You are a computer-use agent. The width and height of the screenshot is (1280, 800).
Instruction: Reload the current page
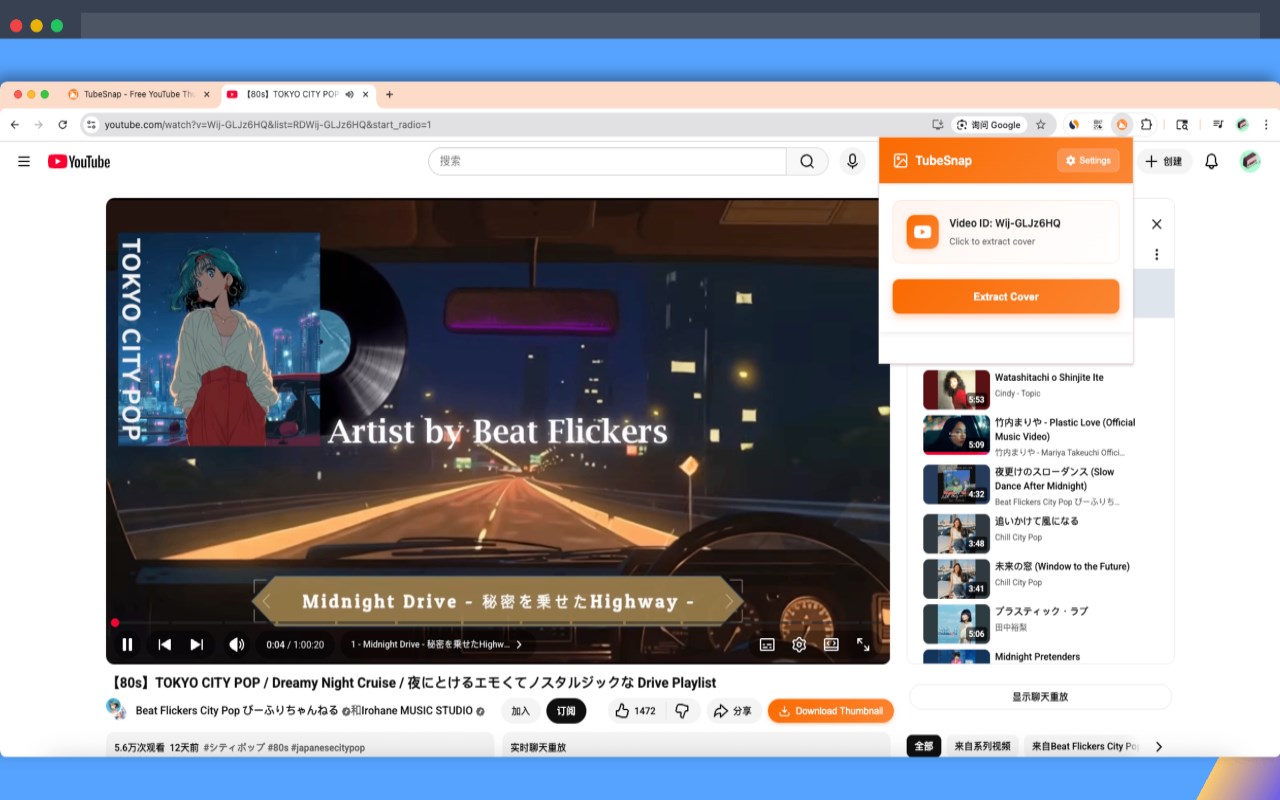(62, 124)
